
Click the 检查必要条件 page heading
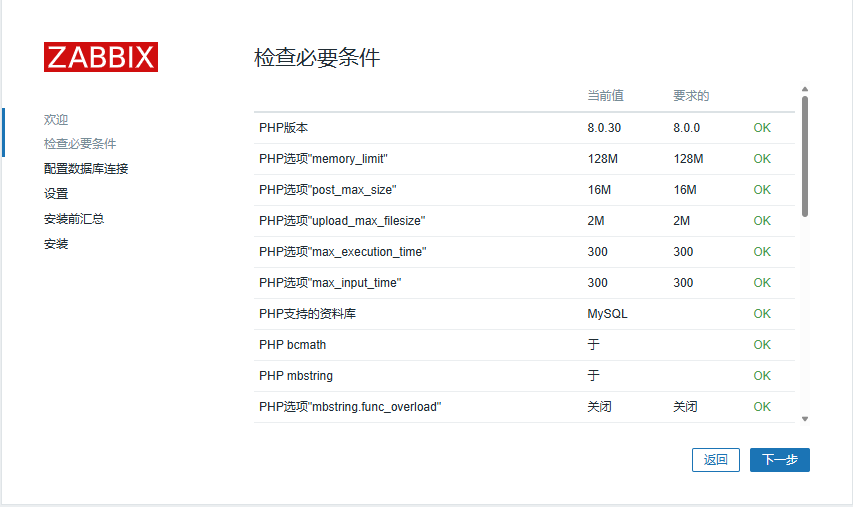[x=317, y=57]
